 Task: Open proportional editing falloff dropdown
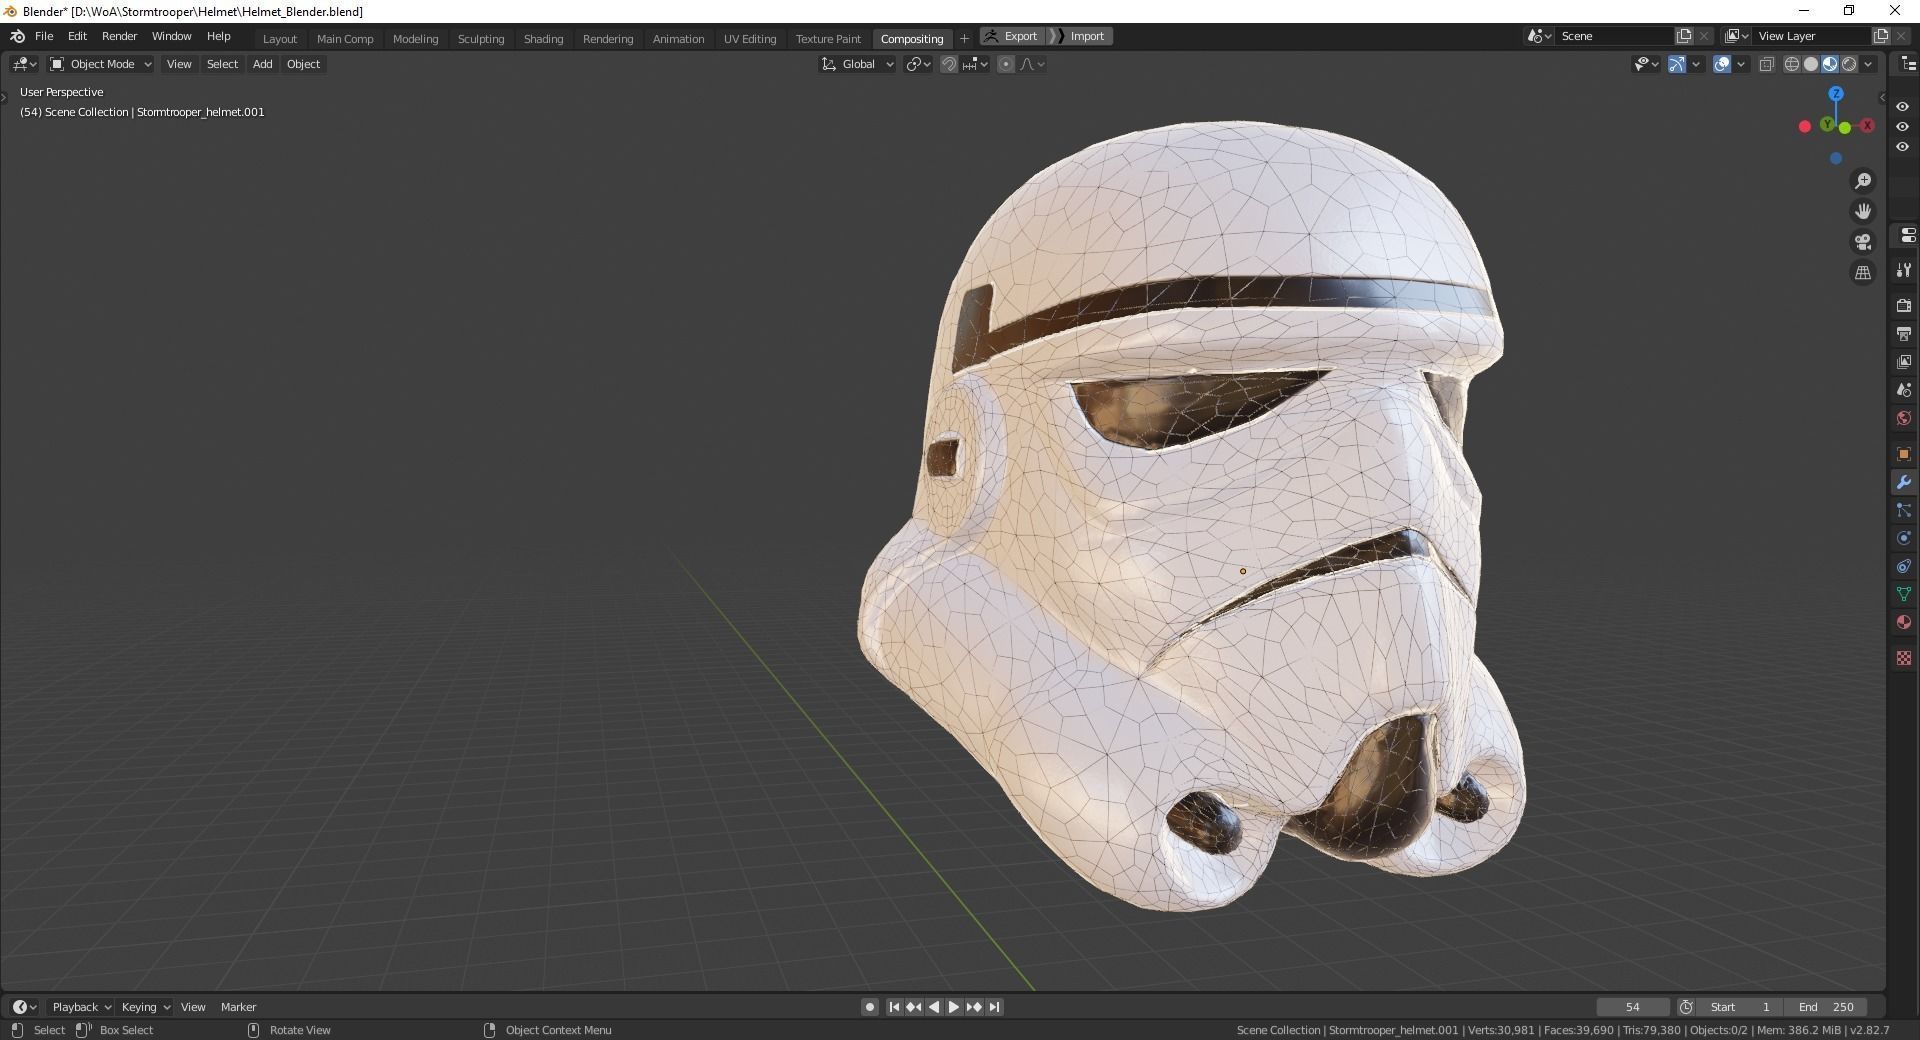point(1032,64)
